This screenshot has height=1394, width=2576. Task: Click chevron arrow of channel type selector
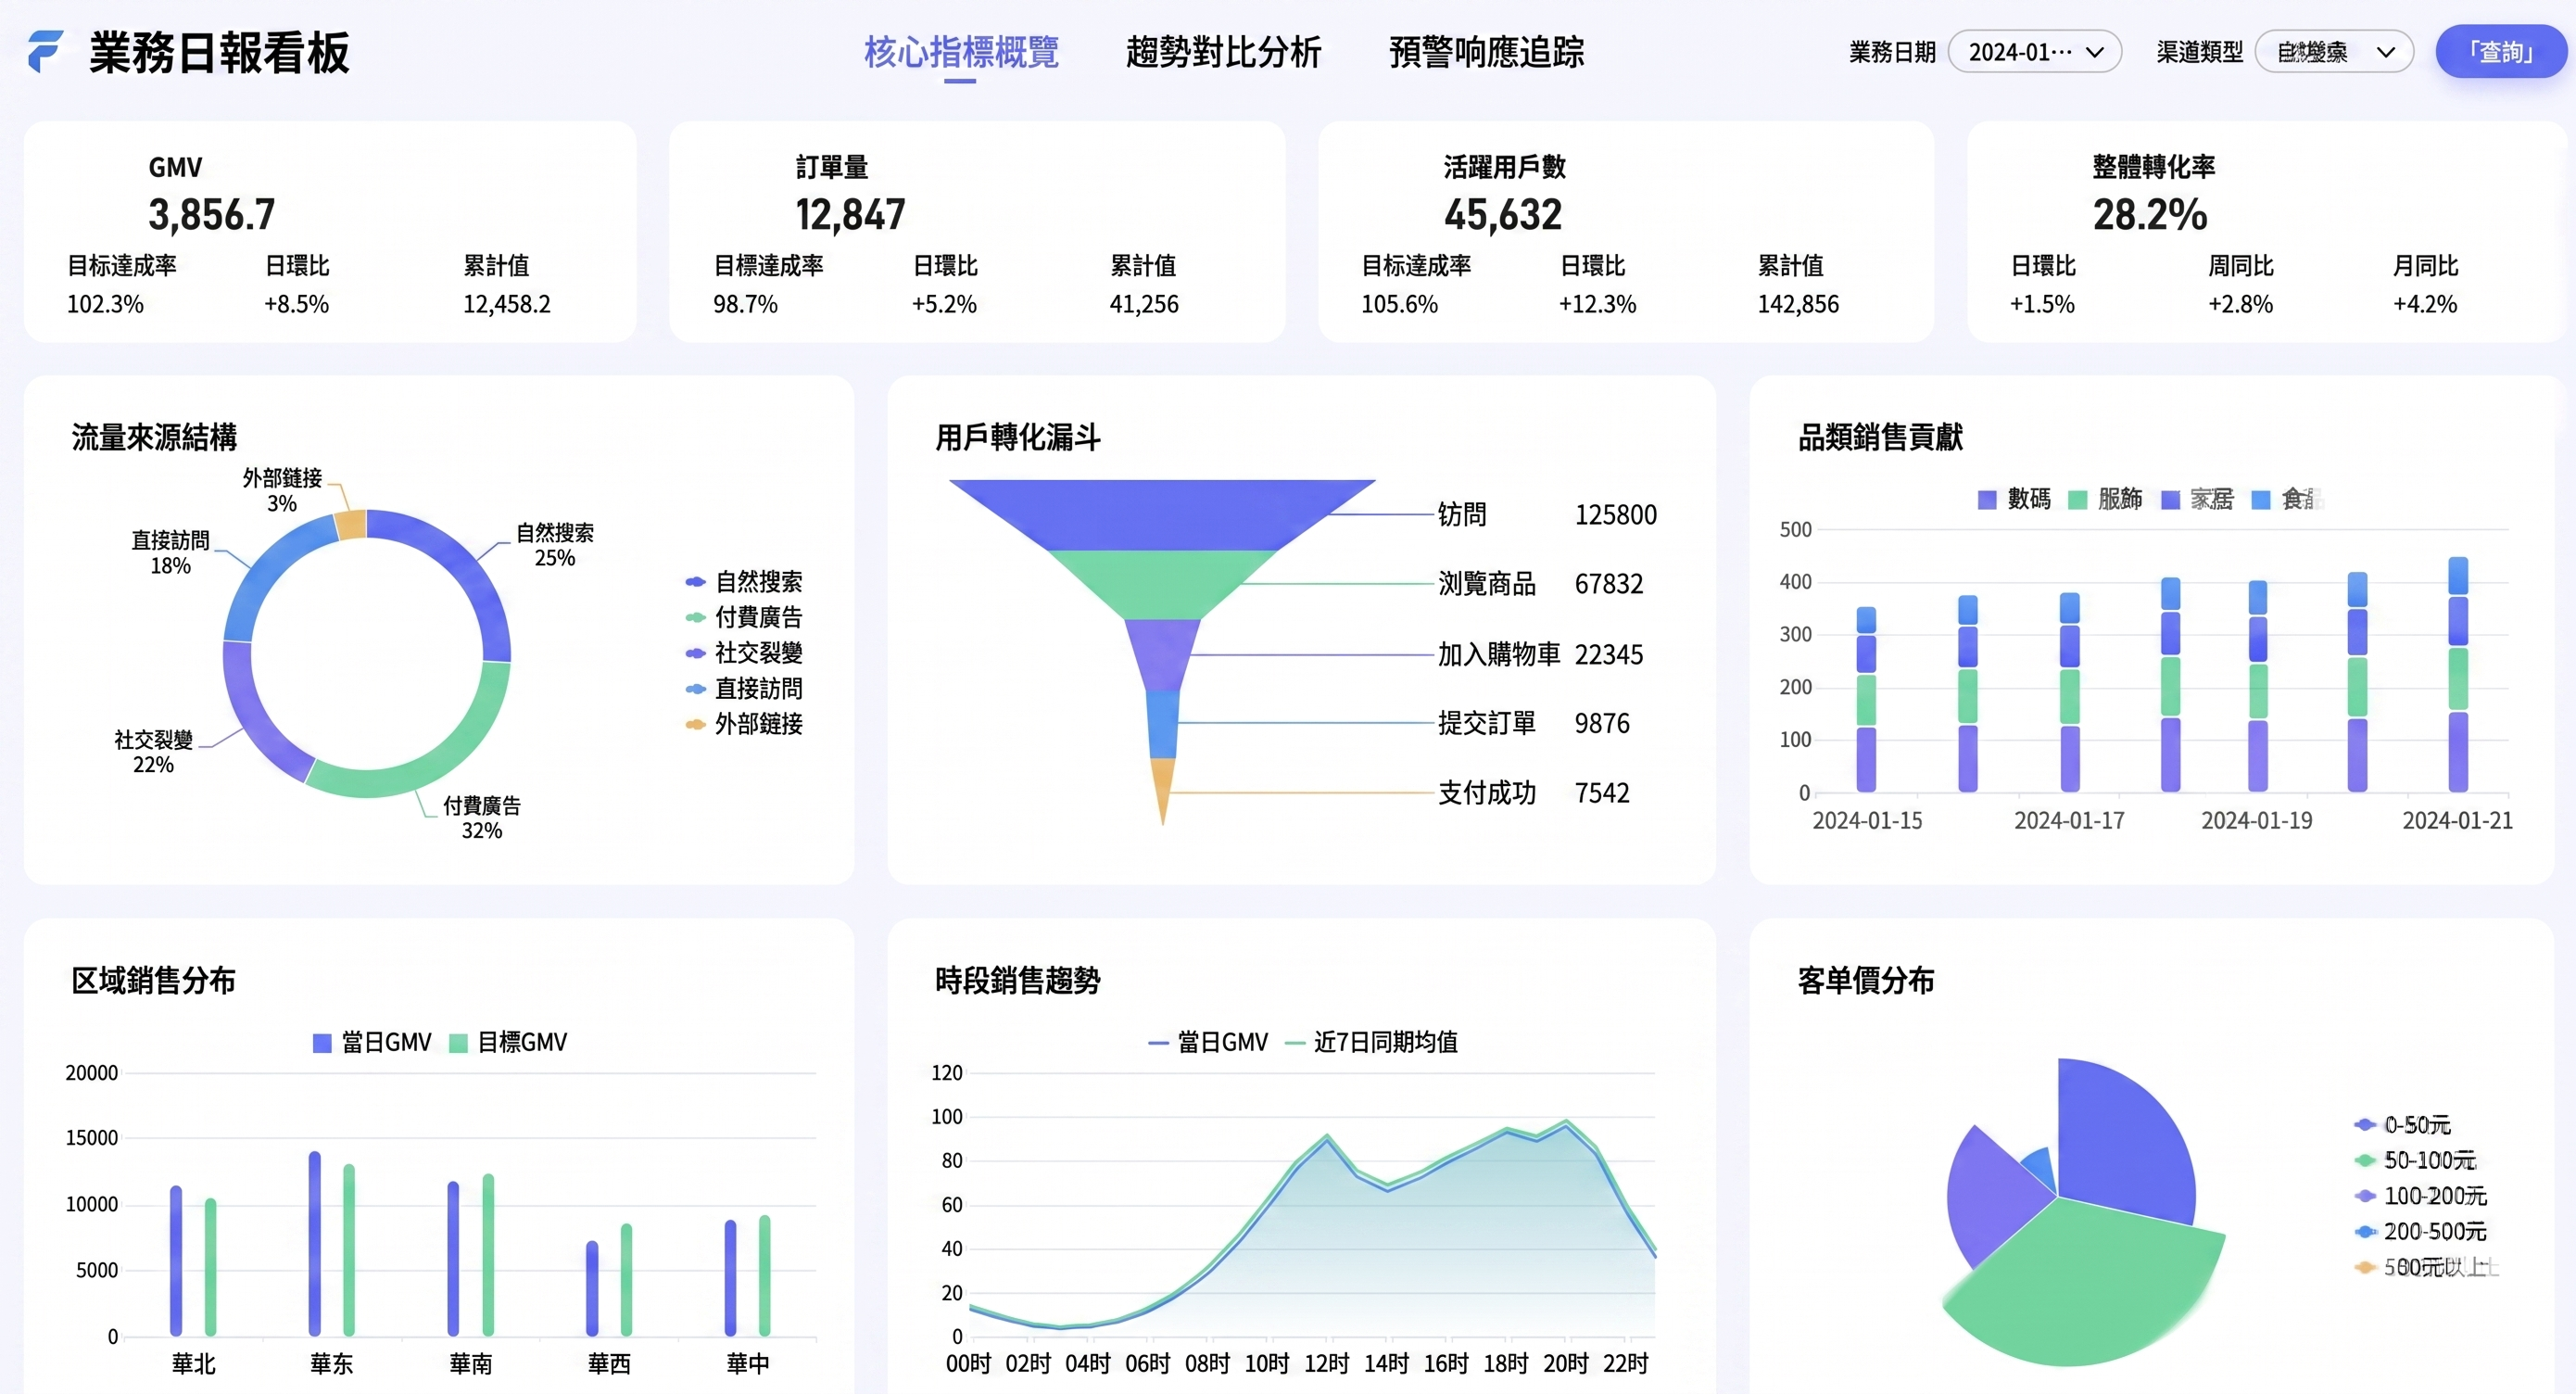click(x=2386, y=52)
